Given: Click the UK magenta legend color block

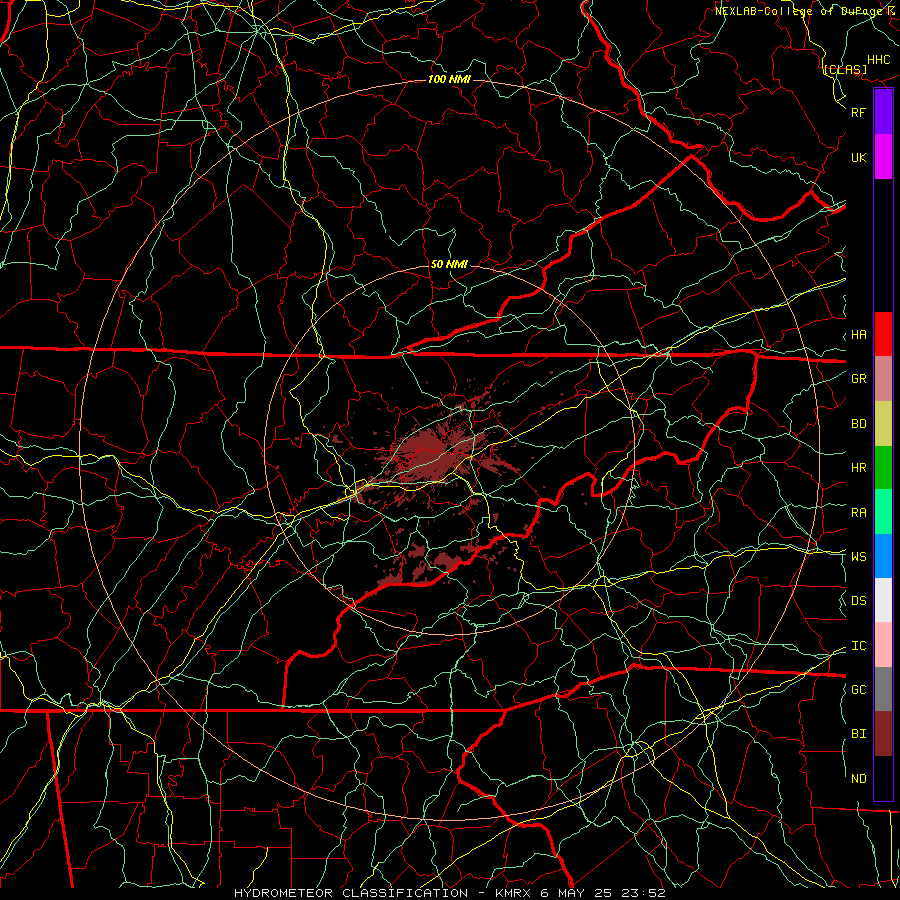Looking at the screenshot, I should [883, 157].
